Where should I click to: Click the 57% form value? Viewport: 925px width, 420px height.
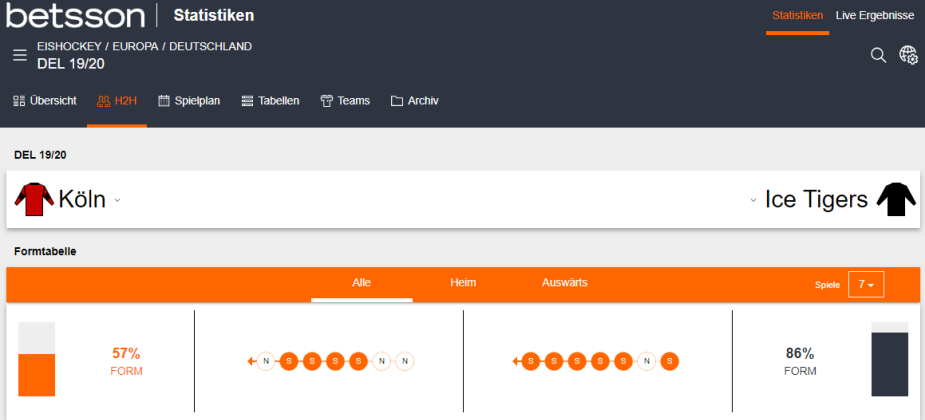pyautogui.click(x=126, y=354)
